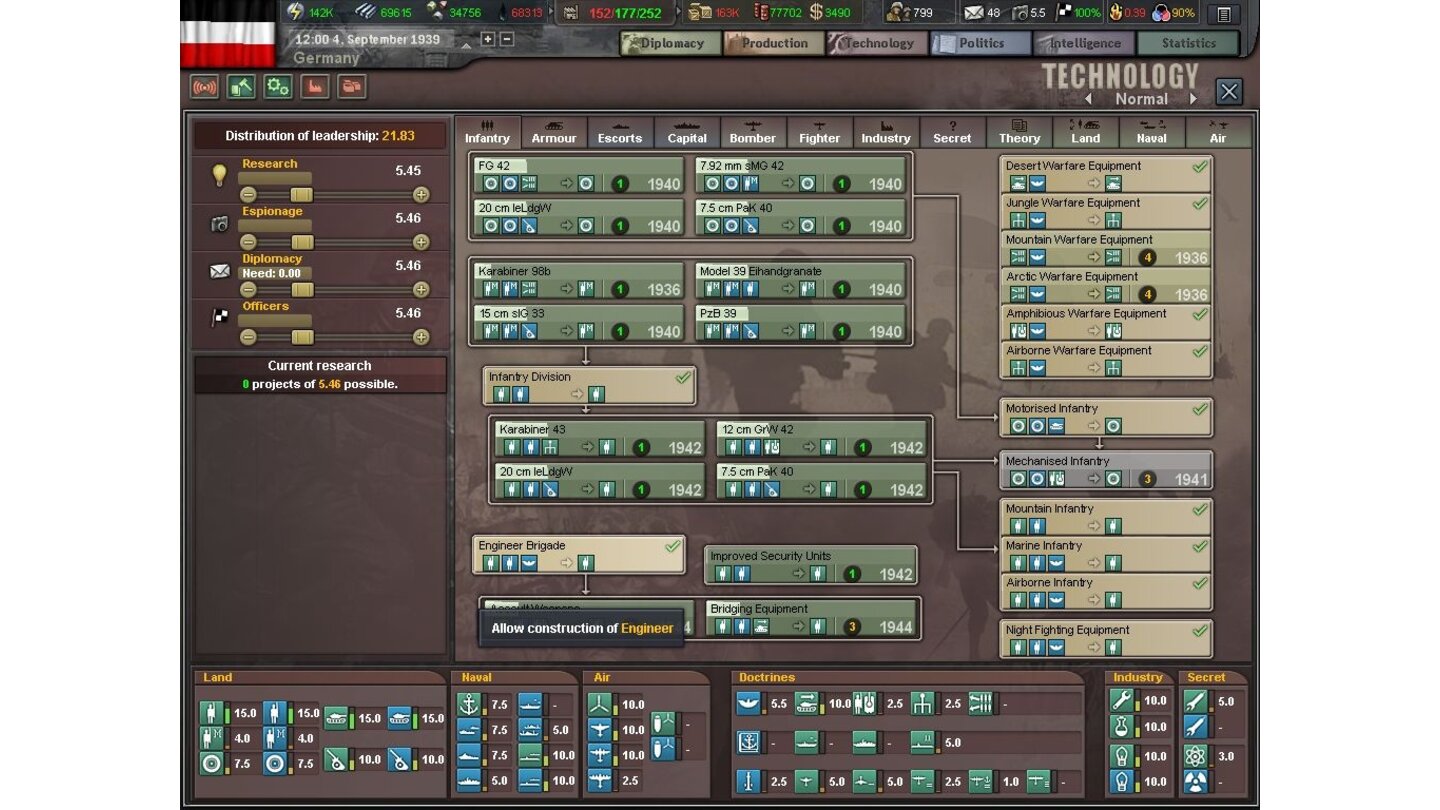Viewport: 1440px width, 810px height.
Task: Decrease Research leadership with minus button
Action: coord(248,195)
